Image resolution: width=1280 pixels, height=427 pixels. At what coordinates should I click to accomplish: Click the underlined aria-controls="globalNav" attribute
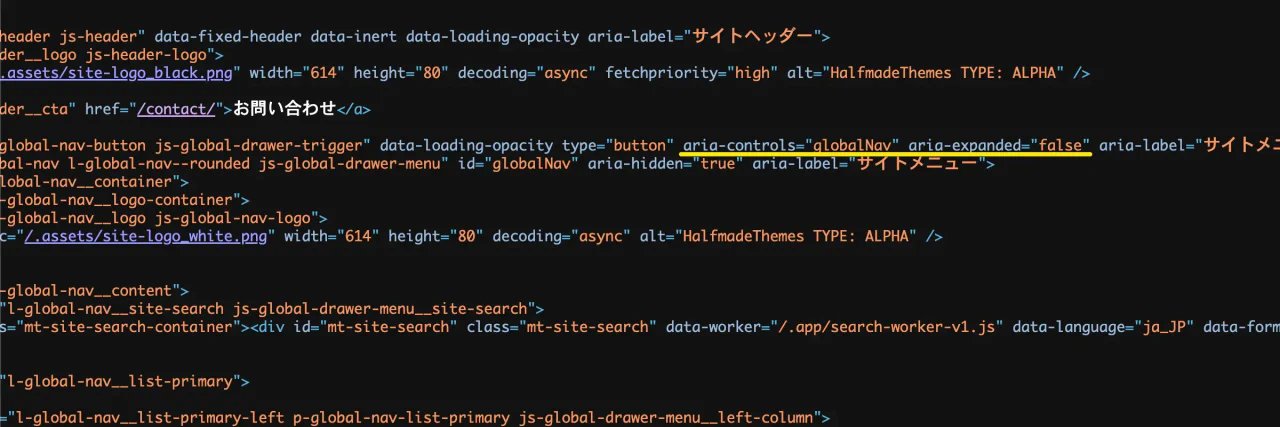pos(791,145)
